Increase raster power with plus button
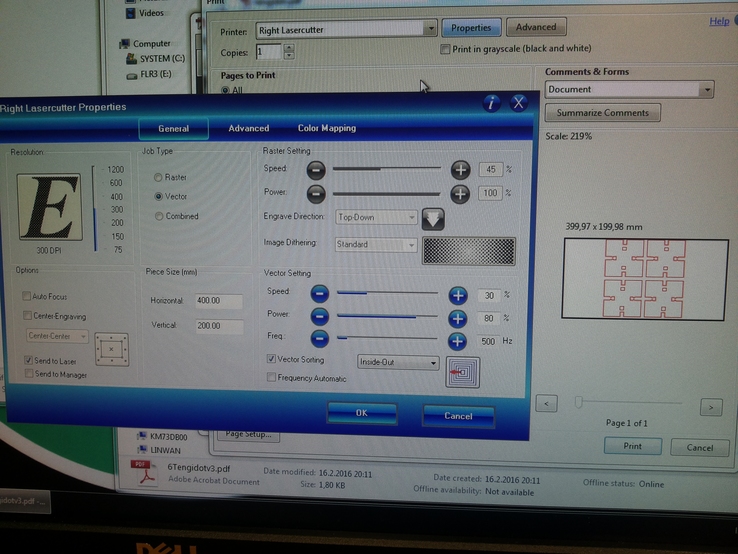 pyautogui.click(x=460, y=194)
